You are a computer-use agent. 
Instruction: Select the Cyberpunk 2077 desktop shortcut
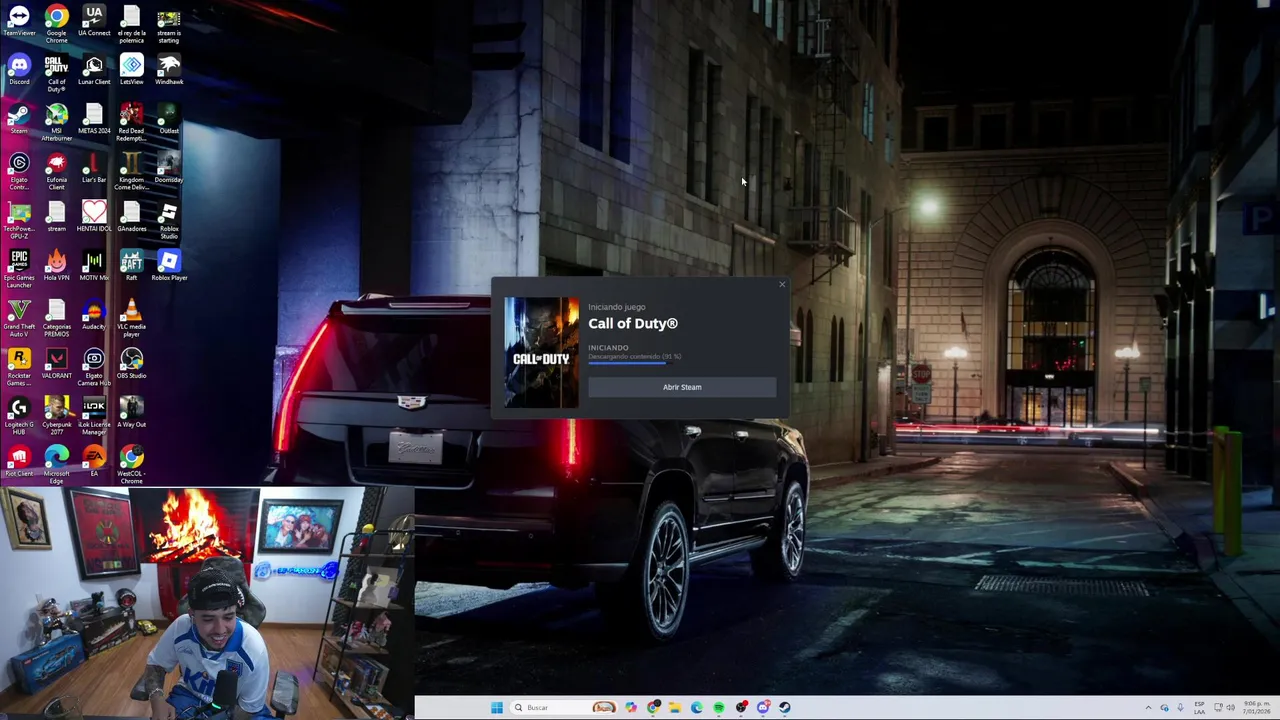click(x=56, y=416)
